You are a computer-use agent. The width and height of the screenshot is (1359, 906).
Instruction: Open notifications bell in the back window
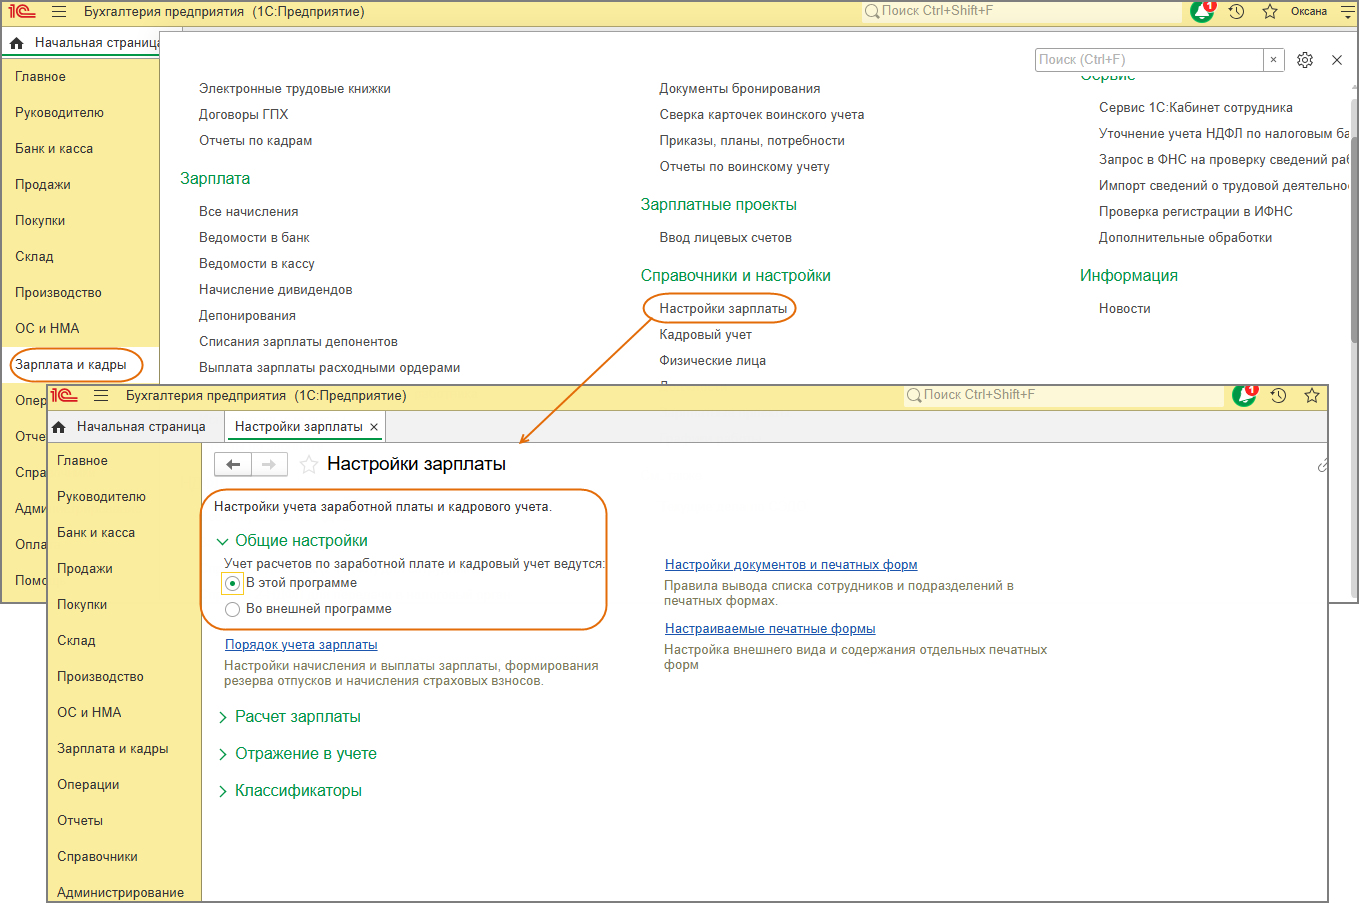(x=1202, y=12)
